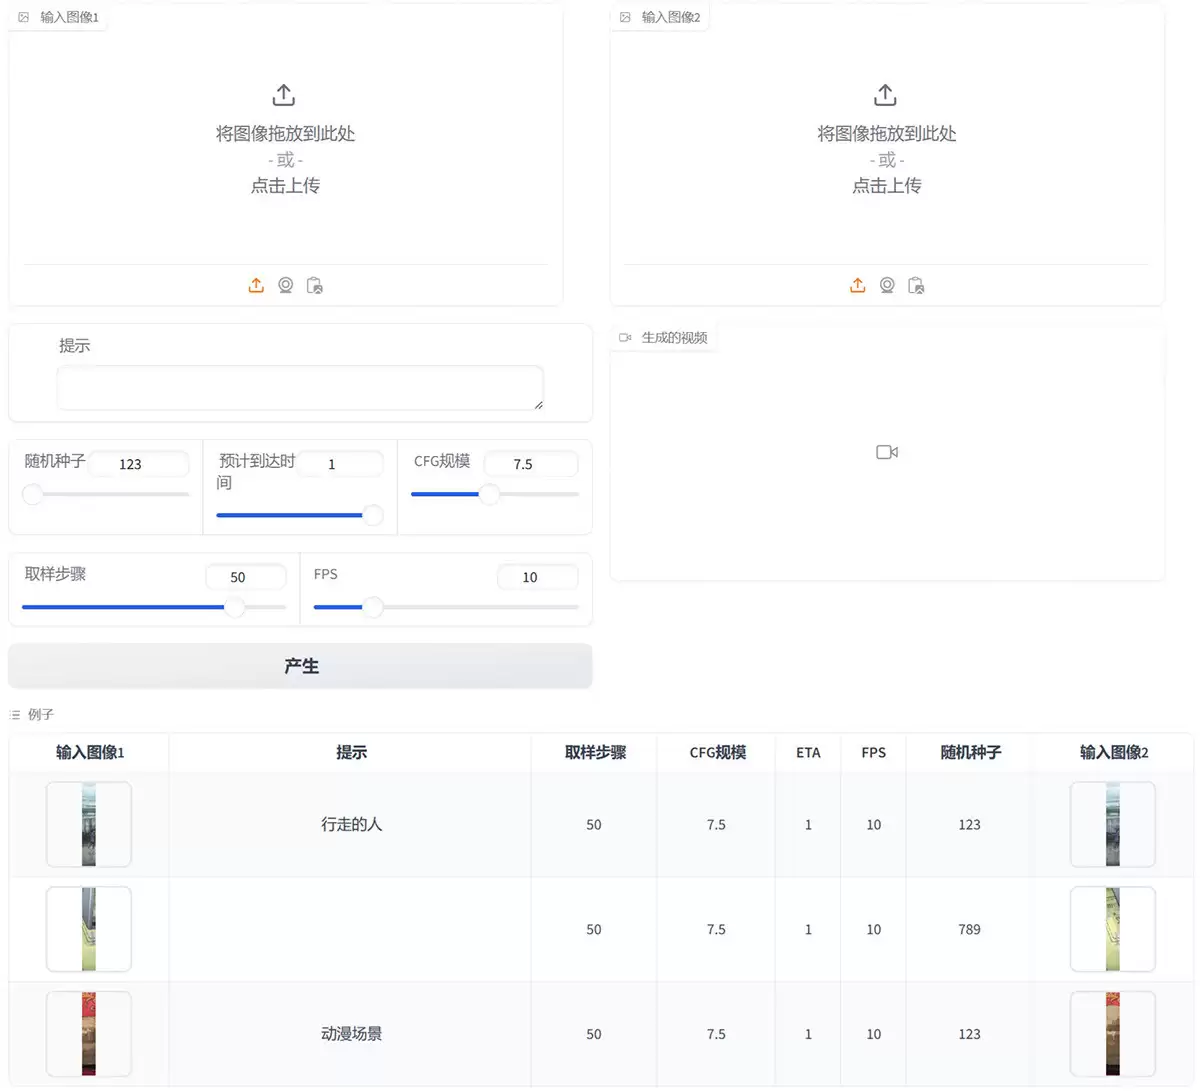The image size is (1200, 1092).
Task: Click upload icon under 输入图像1
Action: [256, 285]
